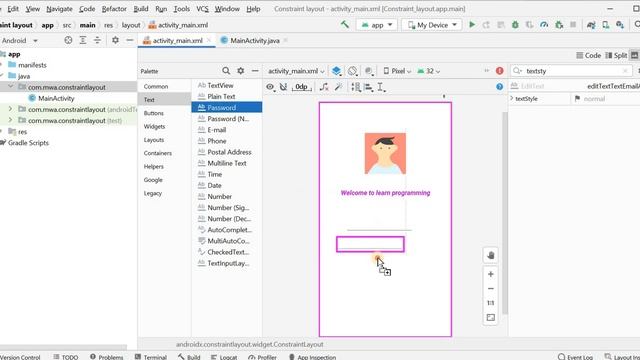Collapse the com.mwa.constraintlayout package

point(11,87)
